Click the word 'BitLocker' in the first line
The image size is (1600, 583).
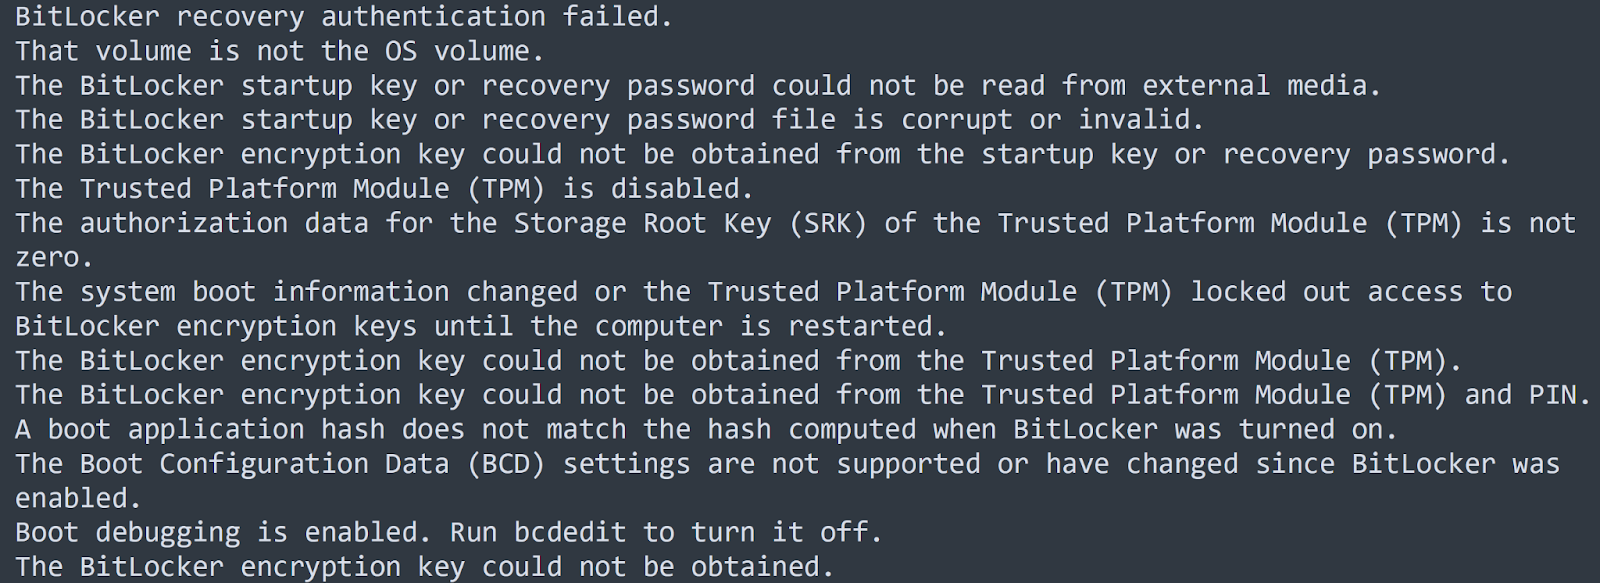coord(87,17)
